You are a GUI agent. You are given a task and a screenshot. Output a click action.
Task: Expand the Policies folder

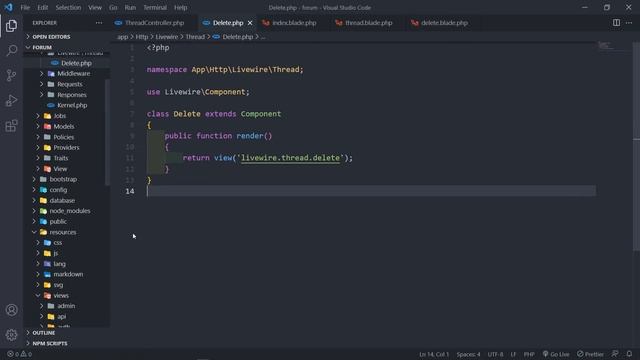[64, 137]
